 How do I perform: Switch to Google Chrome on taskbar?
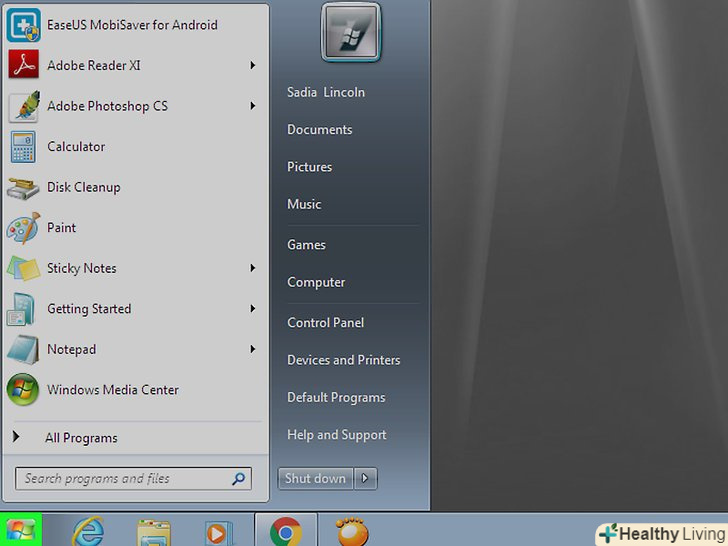286,531
